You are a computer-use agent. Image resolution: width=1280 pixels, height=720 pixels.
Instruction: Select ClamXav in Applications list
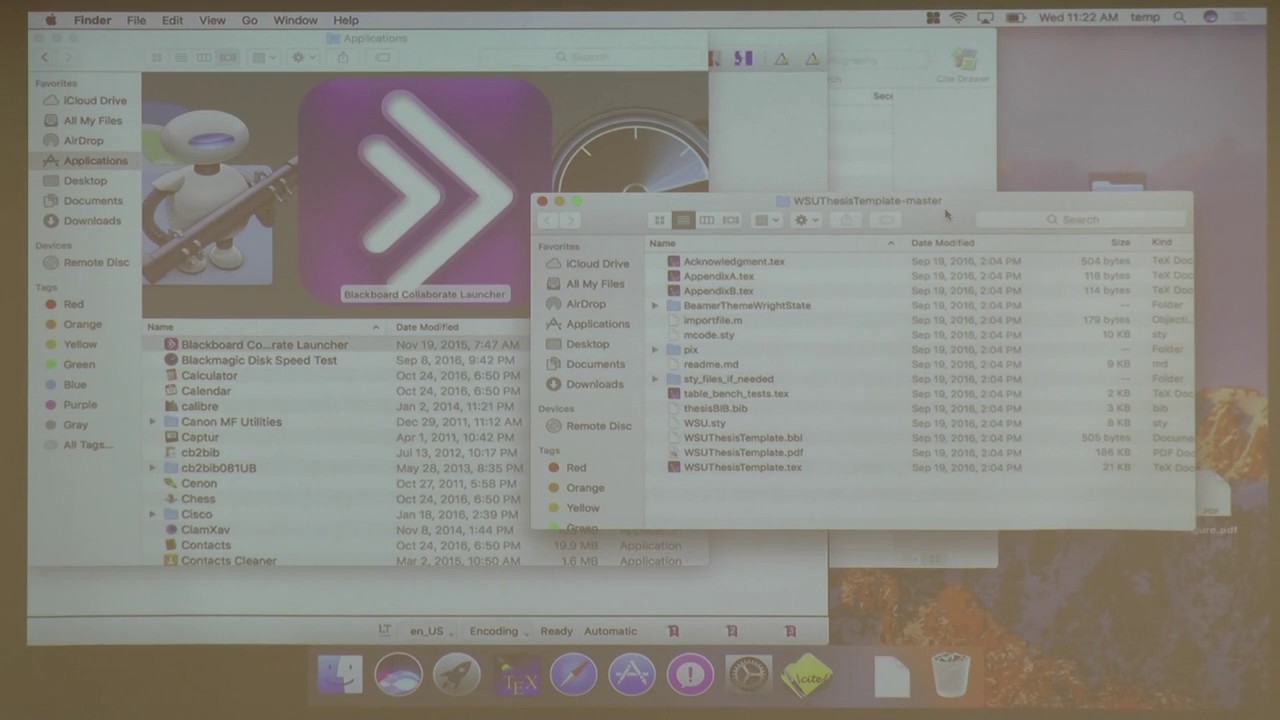tap(205, 530)
